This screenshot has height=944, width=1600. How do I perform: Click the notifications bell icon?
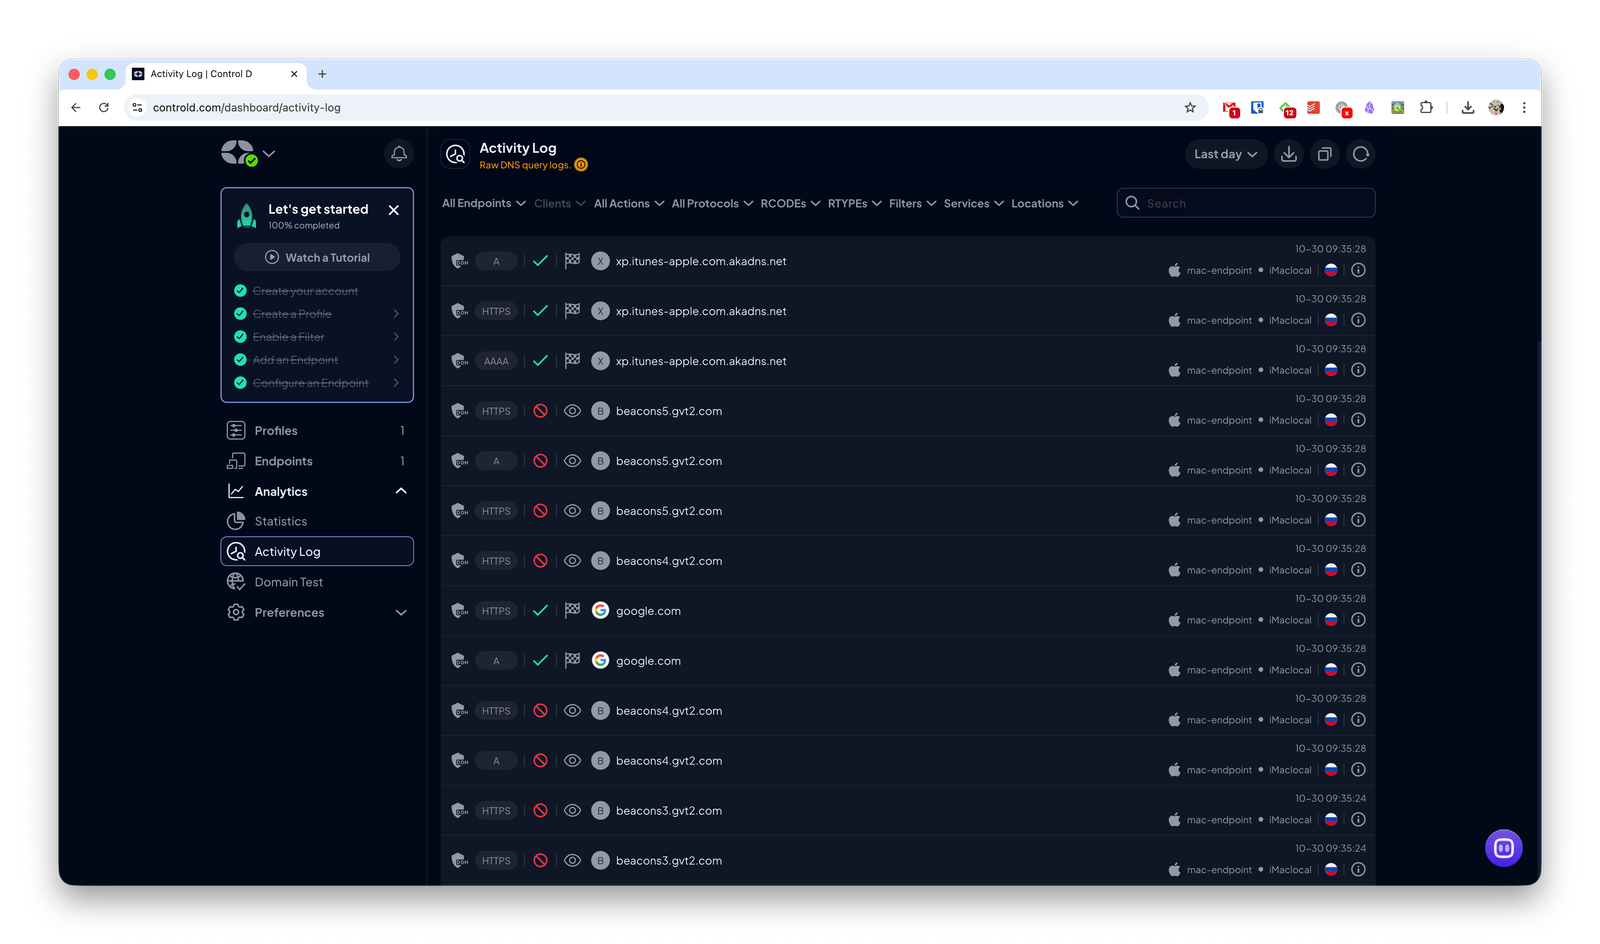[399, 154]
